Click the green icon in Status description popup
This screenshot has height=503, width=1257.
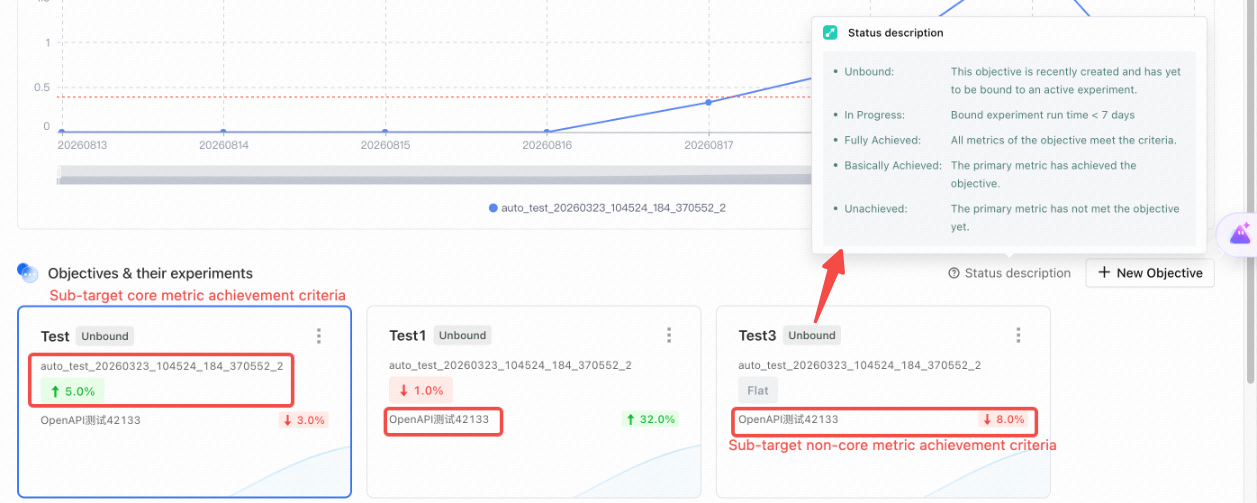click(830, 33)
